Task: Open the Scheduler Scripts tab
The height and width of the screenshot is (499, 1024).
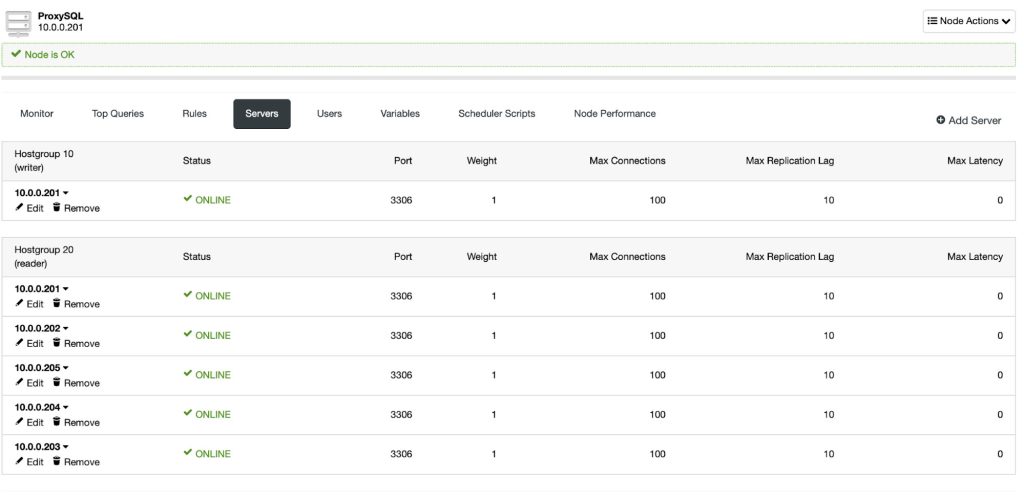Action: coord(496,114)
